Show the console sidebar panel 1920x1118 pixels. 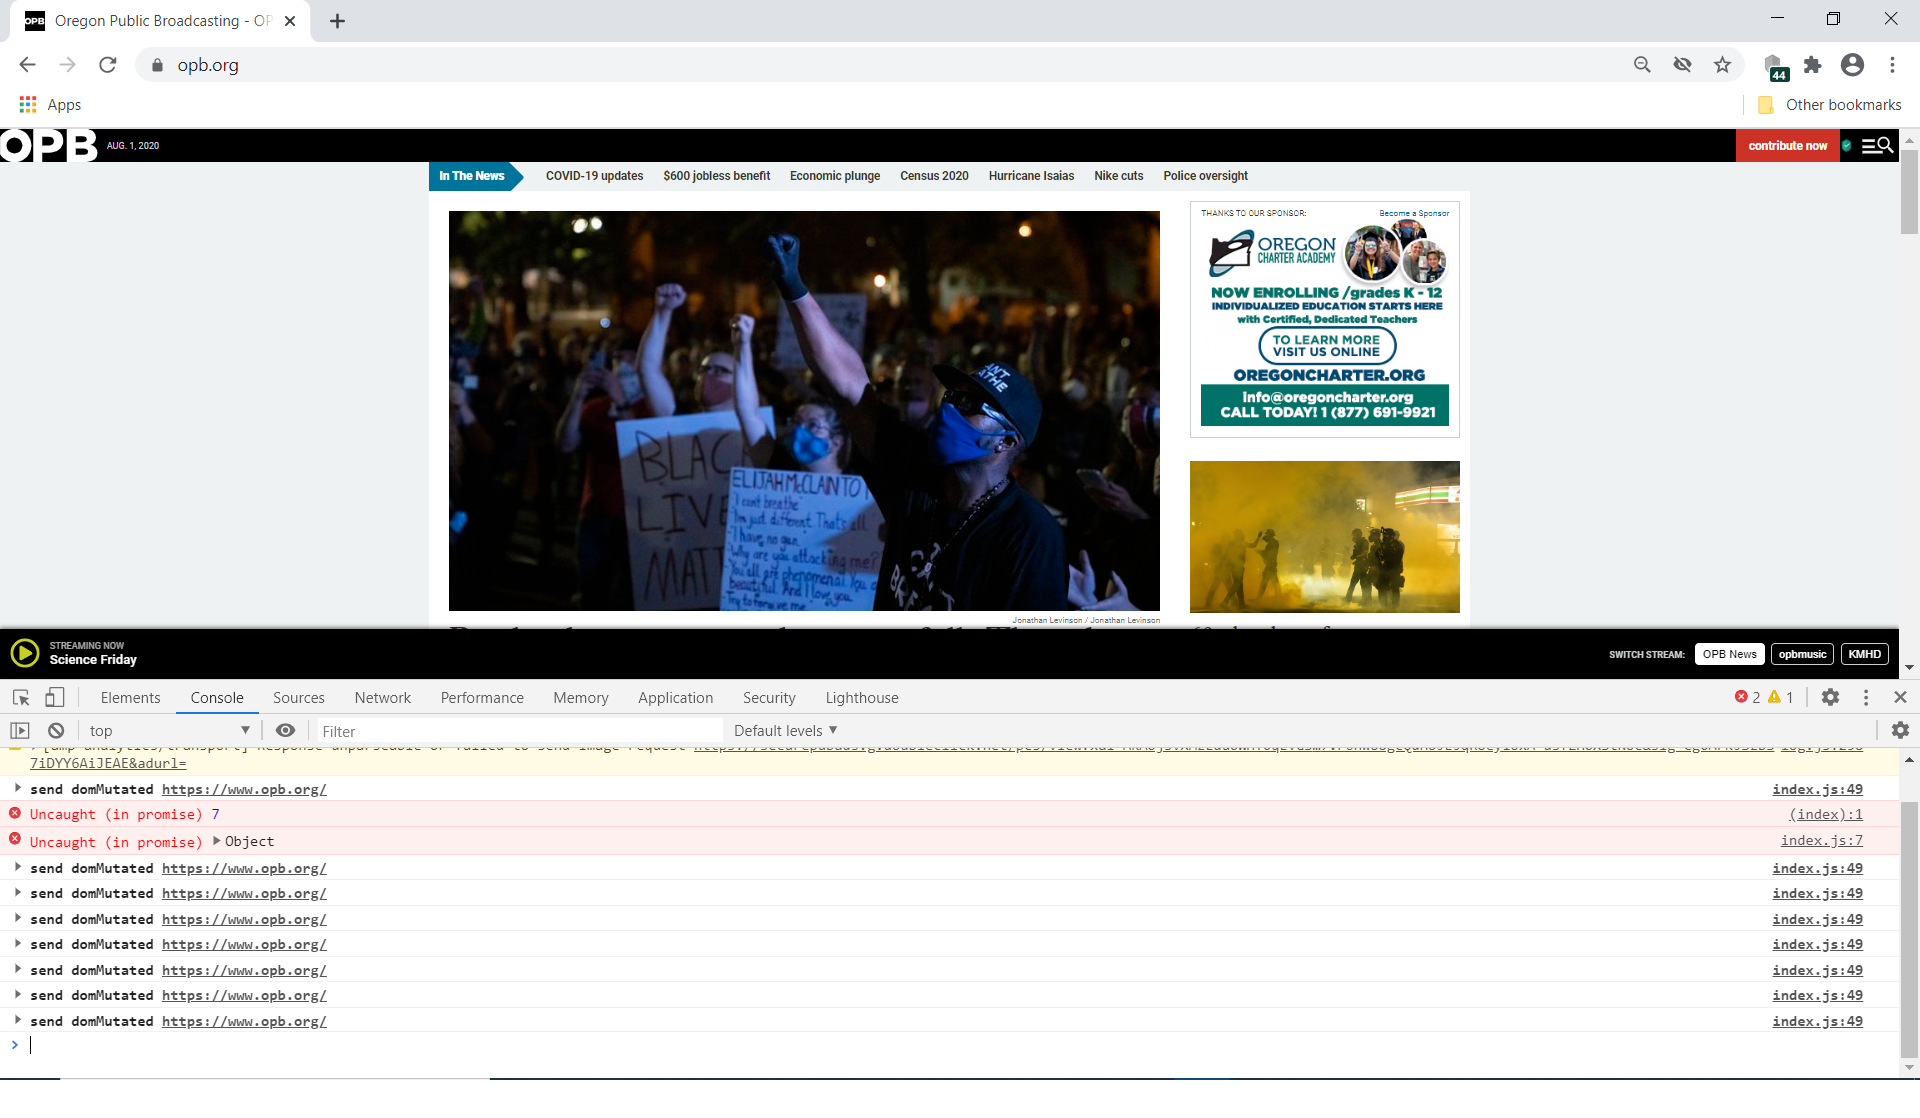tap(20, 731)
